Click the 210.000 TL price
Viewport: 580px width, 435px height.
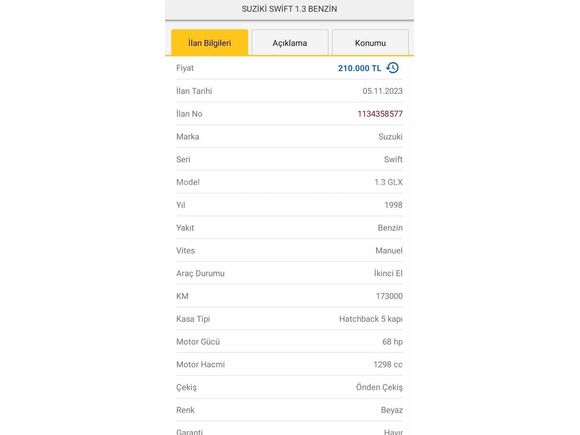coord(359,68)
